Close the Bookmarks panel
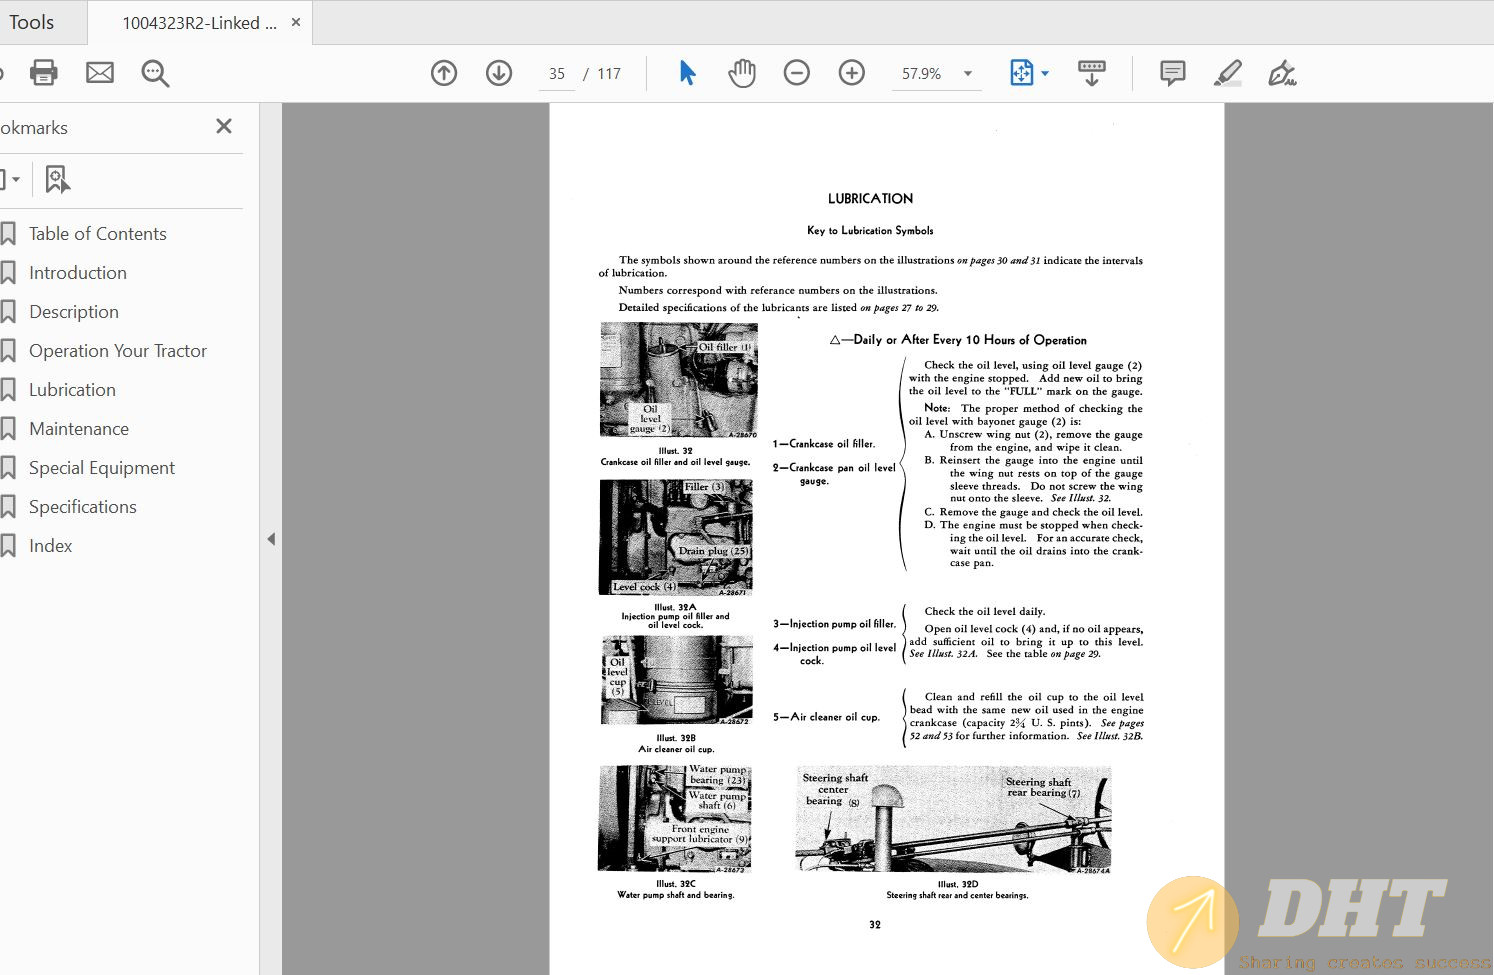 pos(224,126)
